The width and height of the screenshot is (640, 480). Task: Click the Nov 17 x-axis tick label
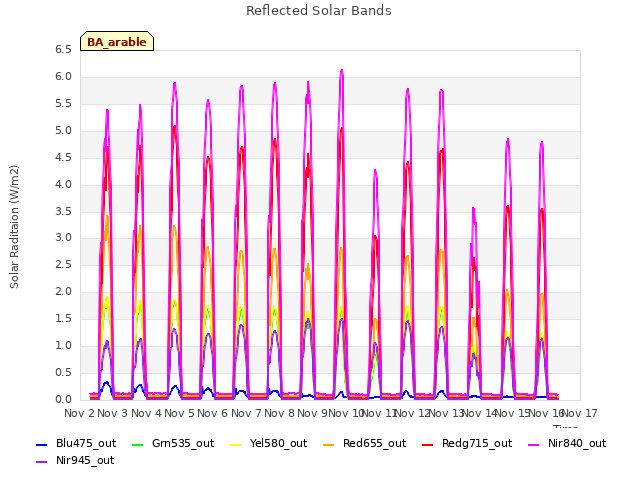tap(580, 413)
